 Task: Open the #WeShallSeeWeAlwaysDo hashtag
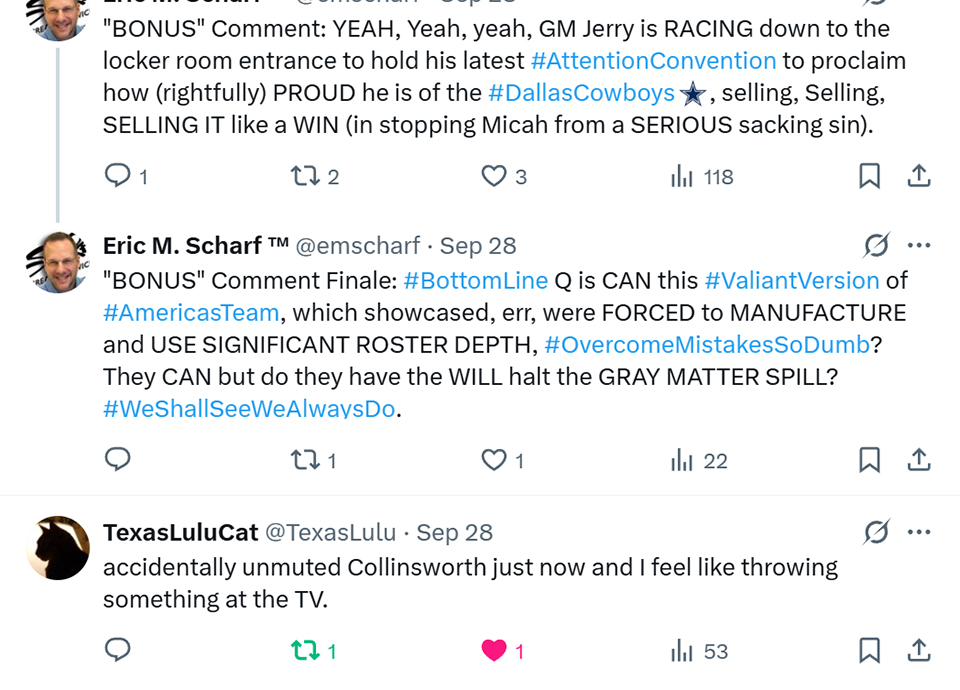click(x=249, y=409)
